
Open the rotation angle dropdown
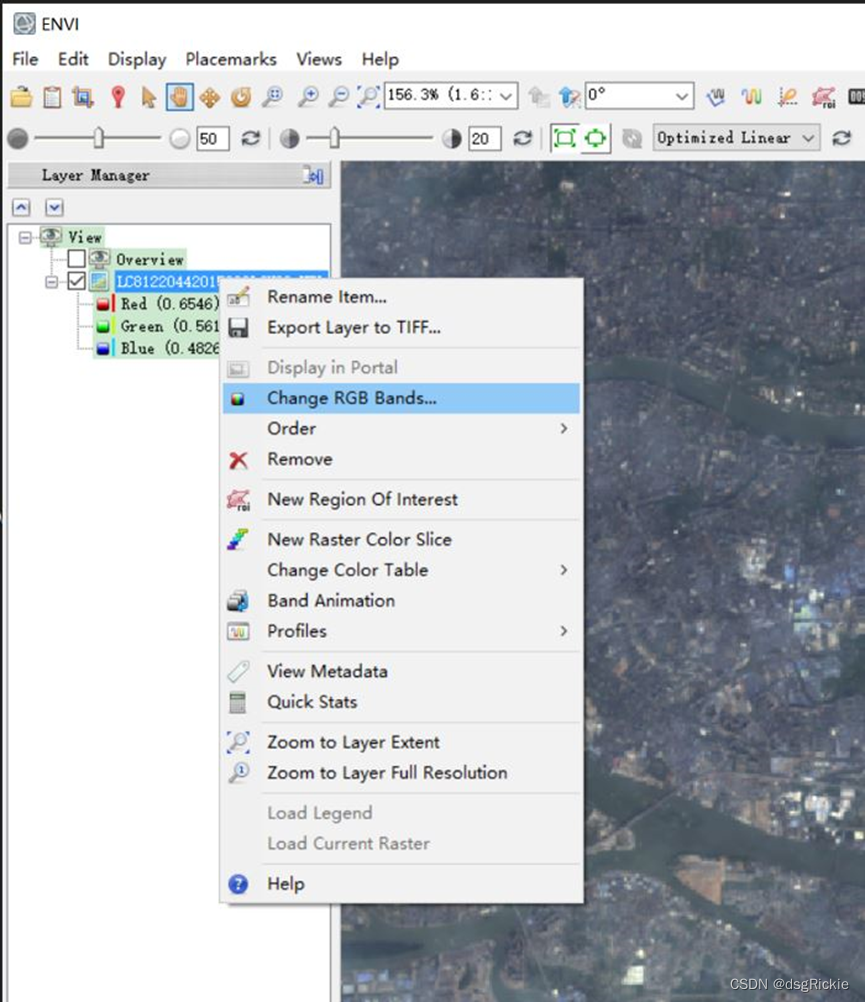(x=682, y=96)
